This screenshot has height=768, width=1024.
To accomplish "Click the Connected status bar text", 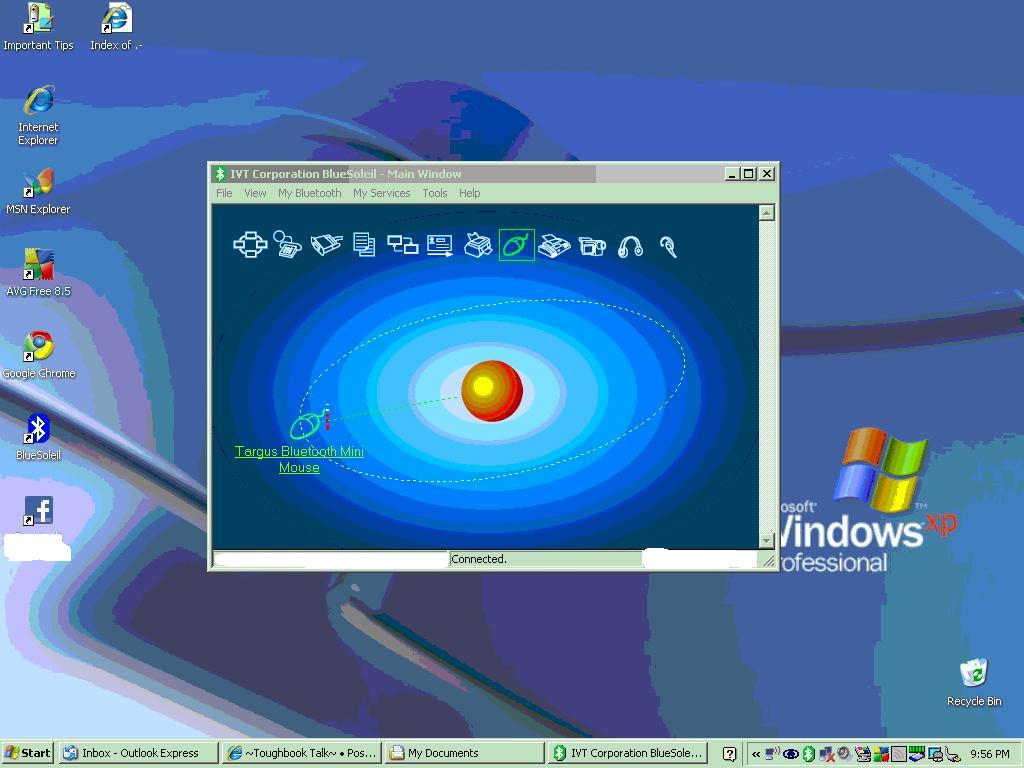I will tap(479, 559).
